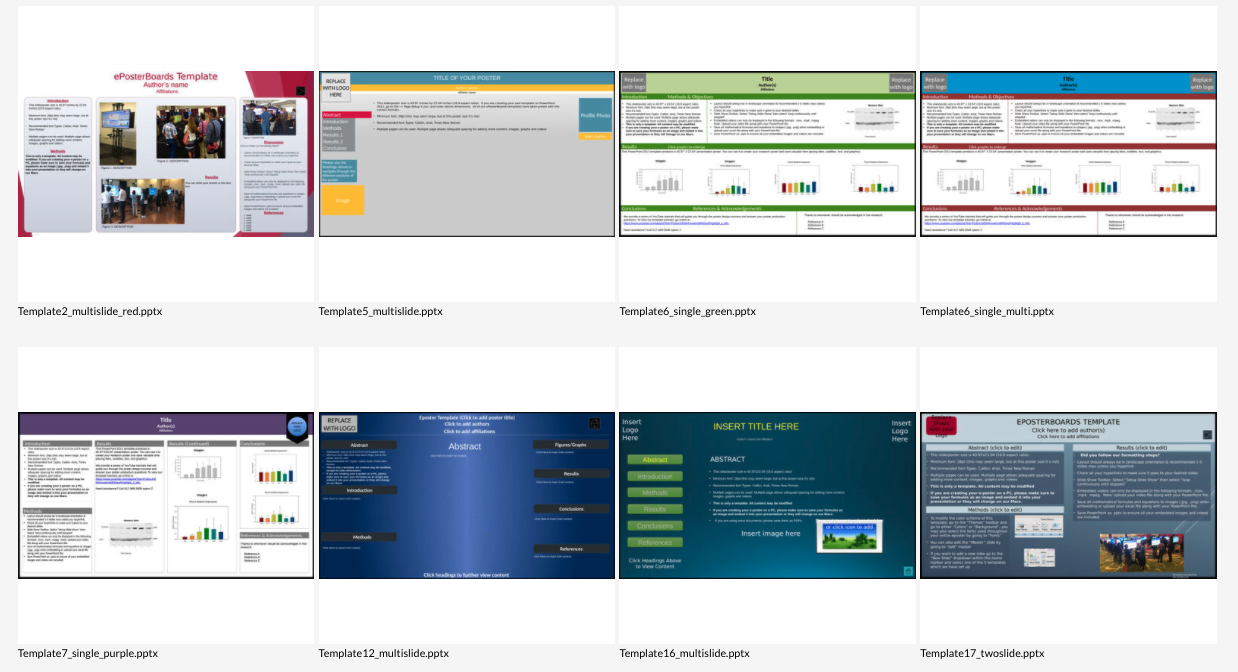Screen dimensions: 1238x672
Task: Click the Profile Photo box in Template5
Action: (x=595, y=116)
